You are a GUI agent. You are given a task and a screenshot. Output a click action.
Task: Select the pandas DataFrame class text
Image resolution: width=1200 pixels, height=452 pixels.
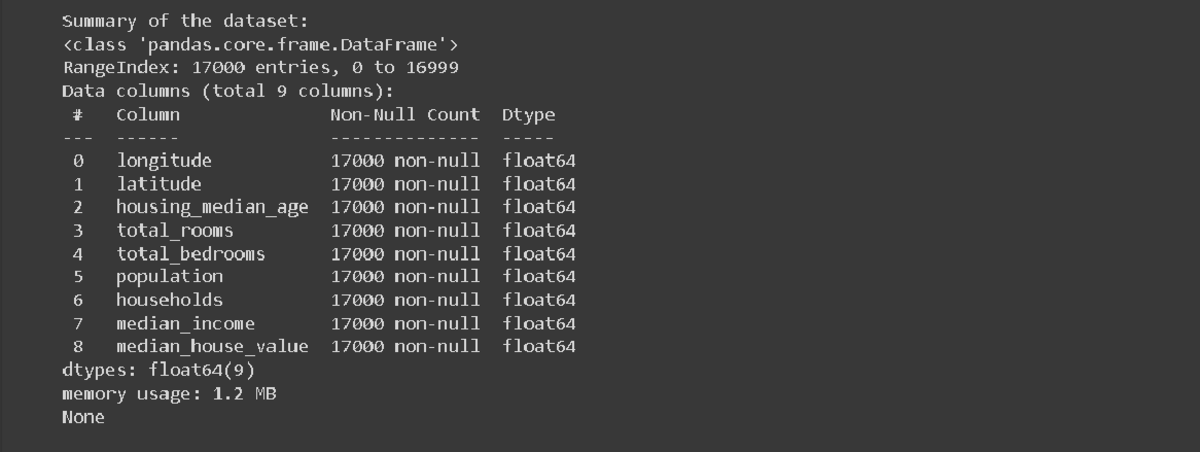(x=261, y=44)
